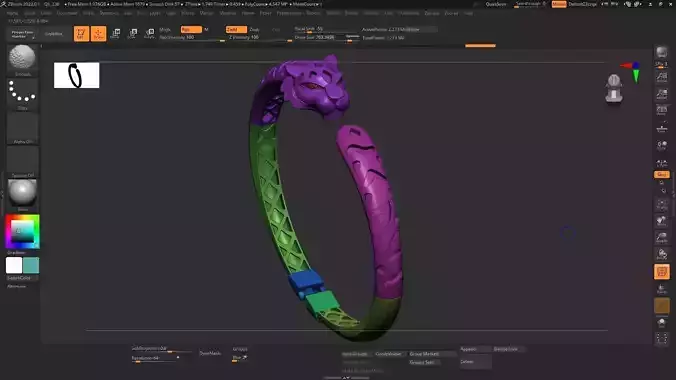The width and height of the screenshot is (676, 380).
Task: Click the Local symmetry icon
Action: coord(661,145)
